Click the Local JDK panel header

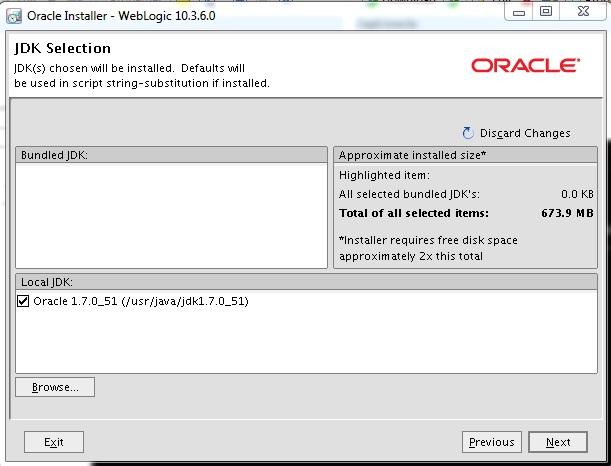pyautogui.click(x=306, y=283)
